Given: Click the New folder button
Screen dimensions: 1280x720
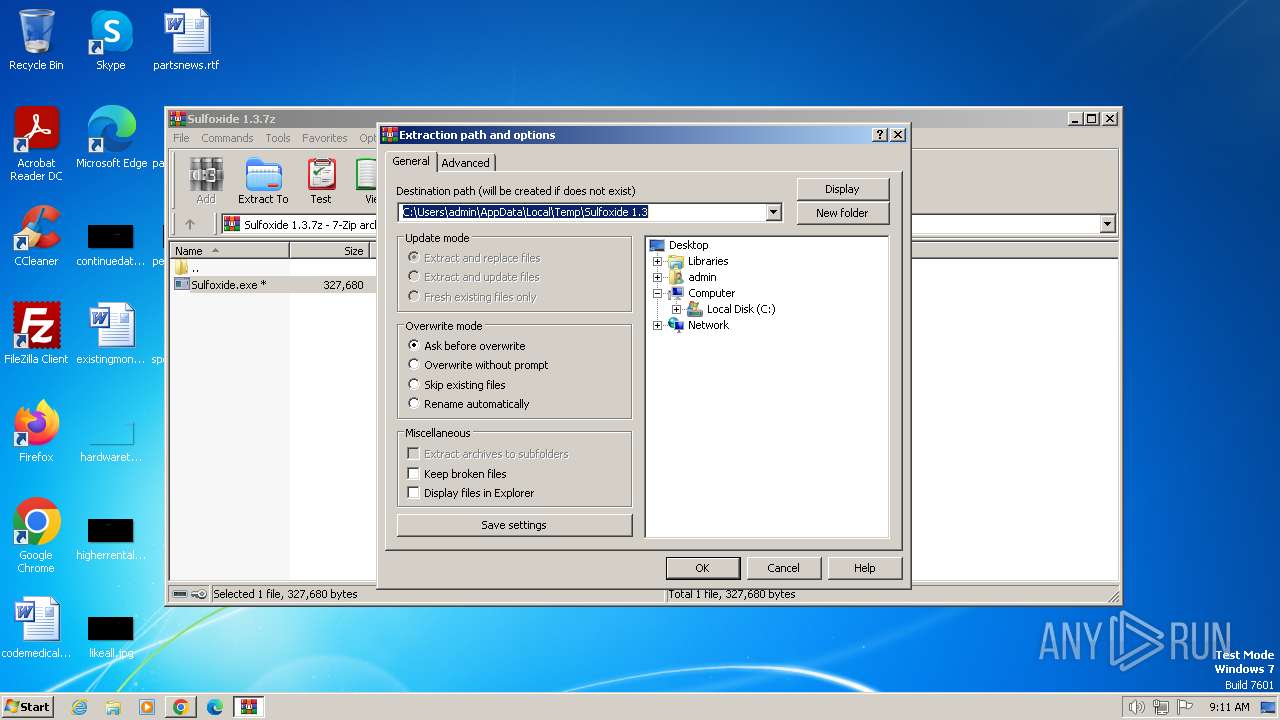Looking at the screenshot, I should tap(842, 213).
